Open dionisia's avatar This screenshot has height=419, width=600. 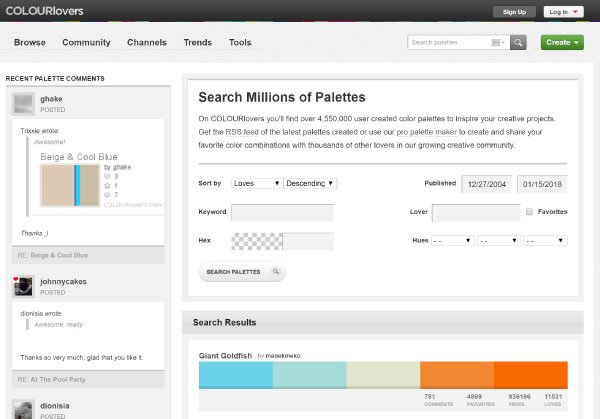(23, 409)
